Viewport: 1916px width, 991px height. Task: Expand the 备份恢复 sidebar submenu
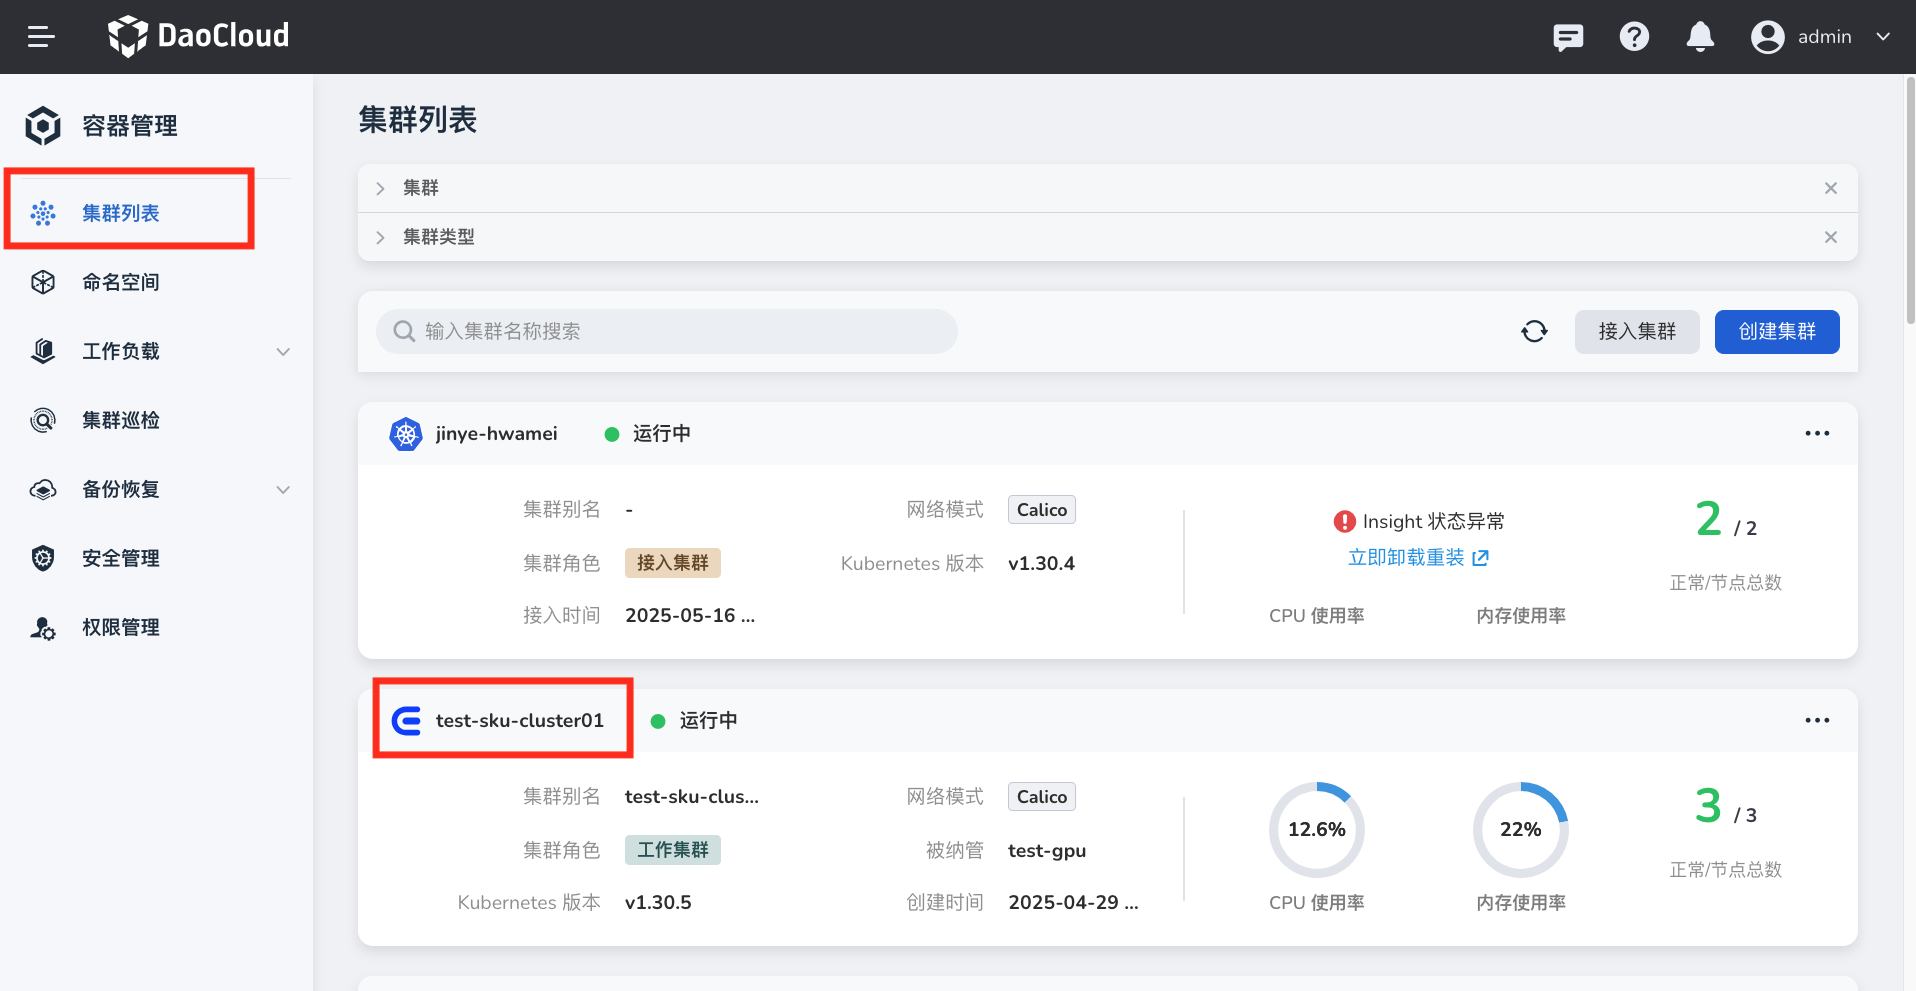283,490
